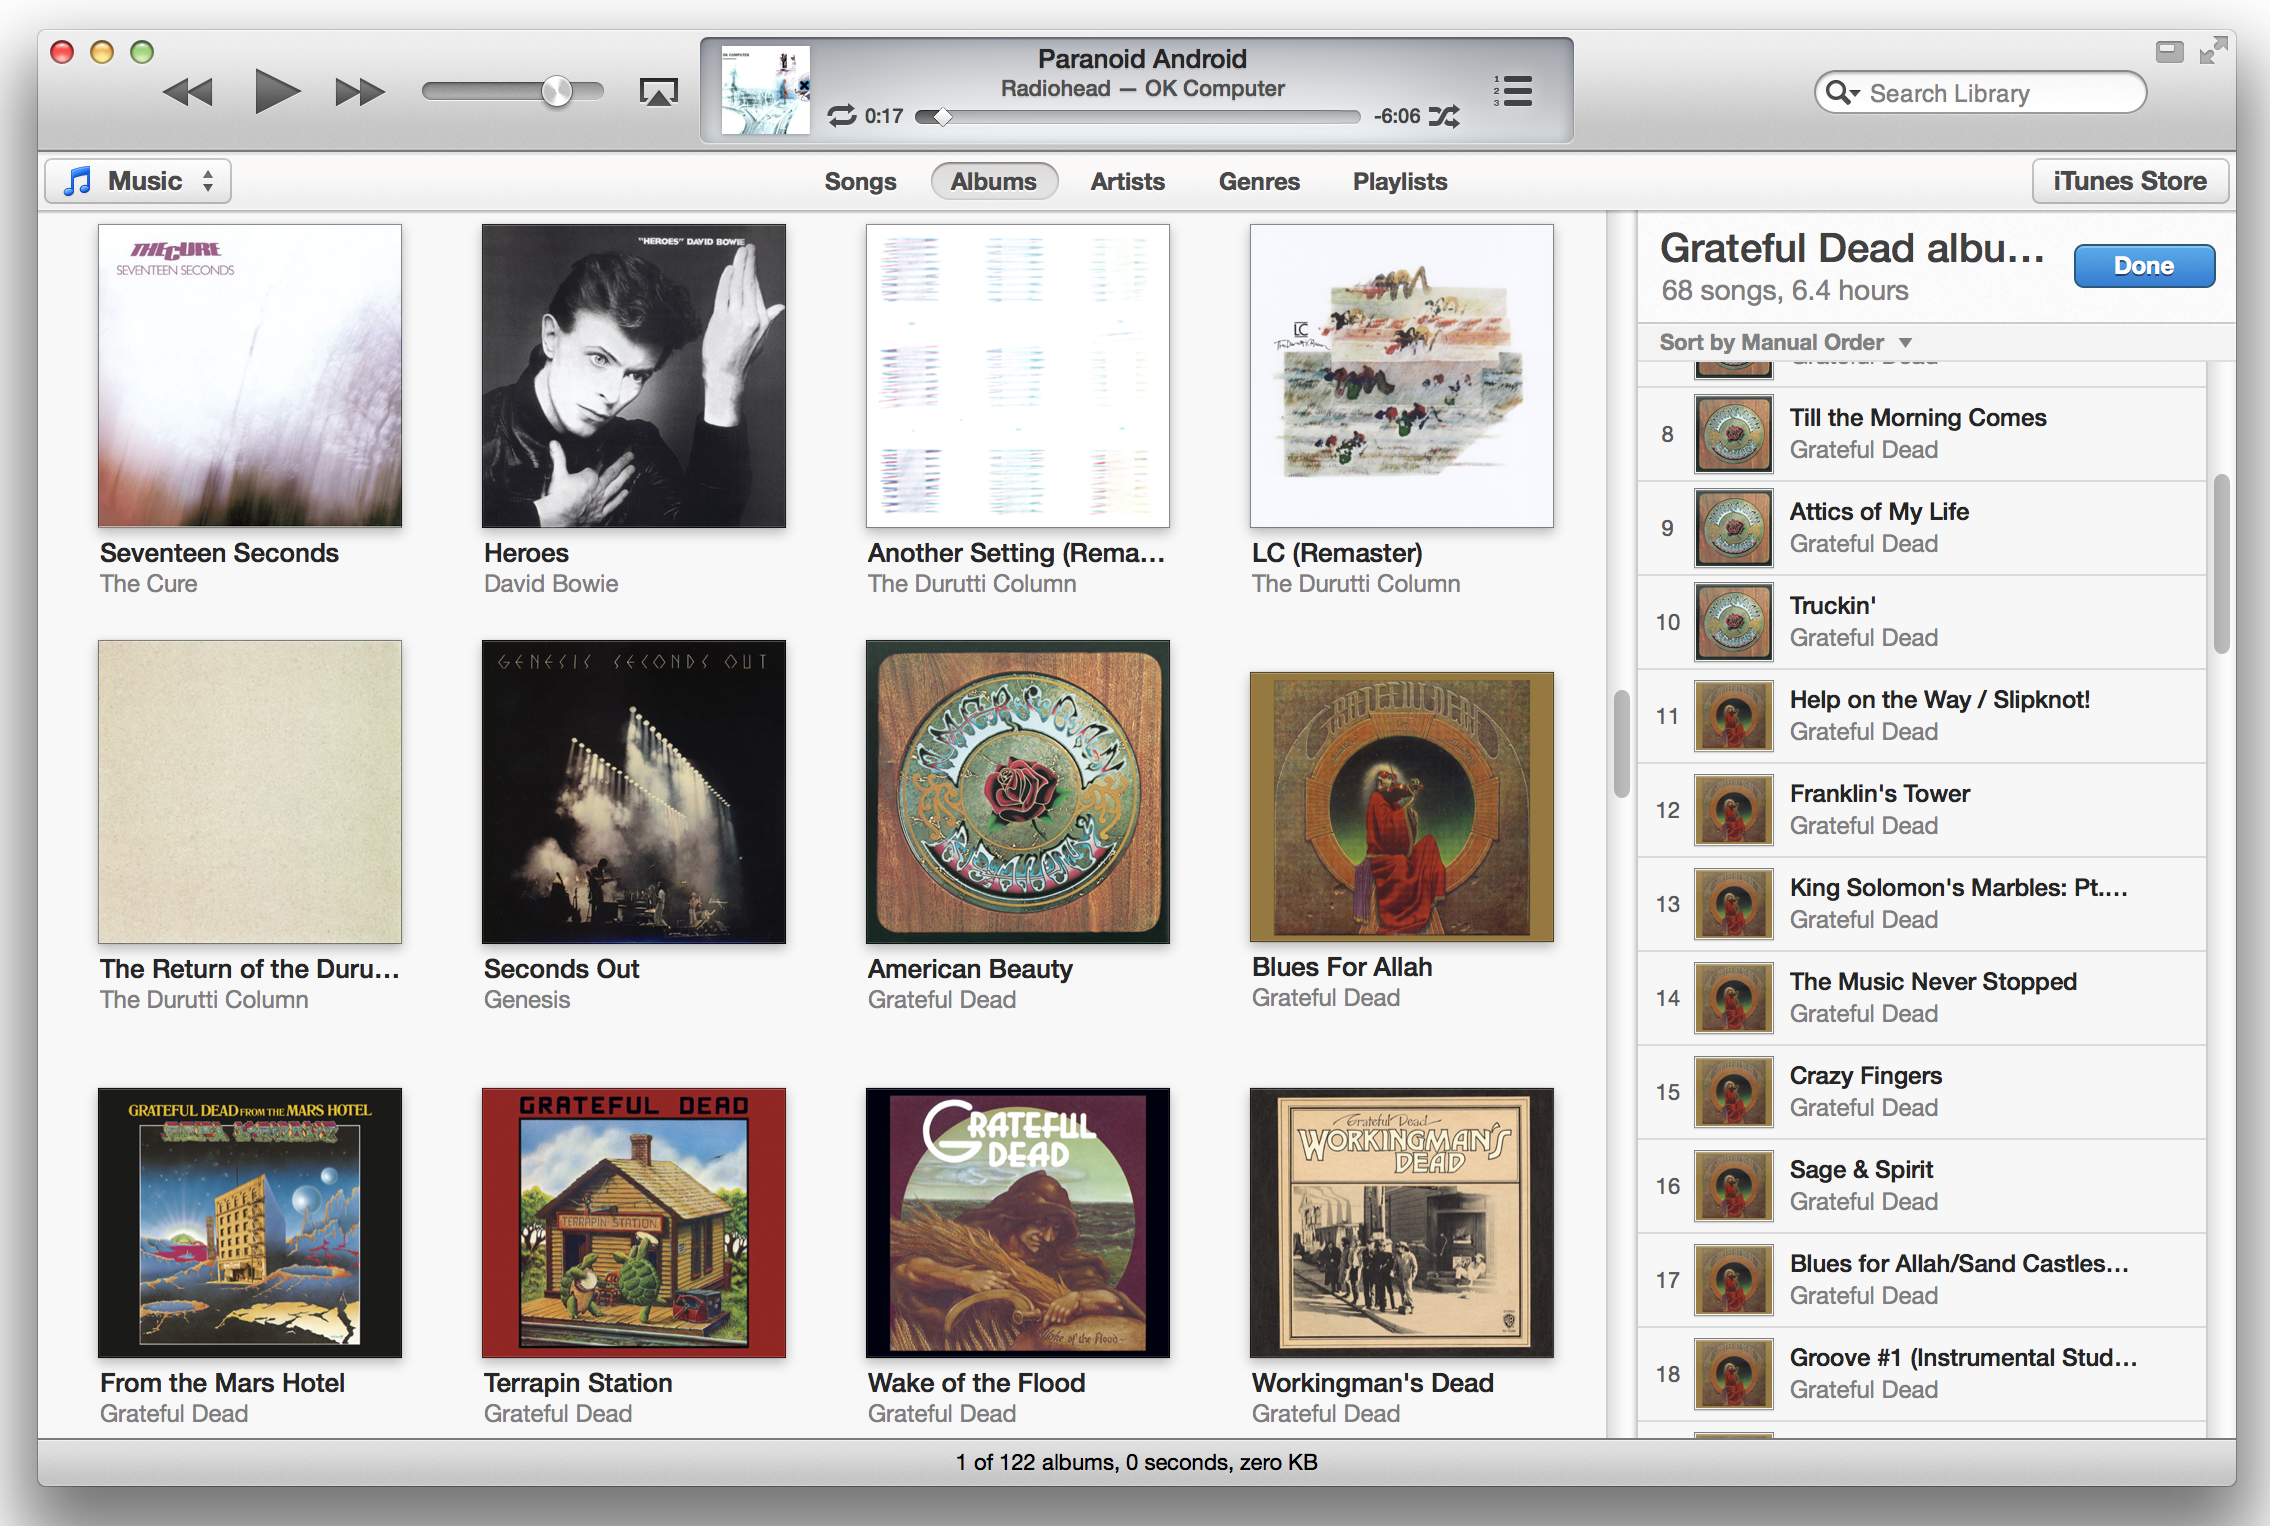This screenshot has height=1526, width=2270.
Task: Click artwork icon beside Crazy Fingers
Action: pos(1734,1092)
